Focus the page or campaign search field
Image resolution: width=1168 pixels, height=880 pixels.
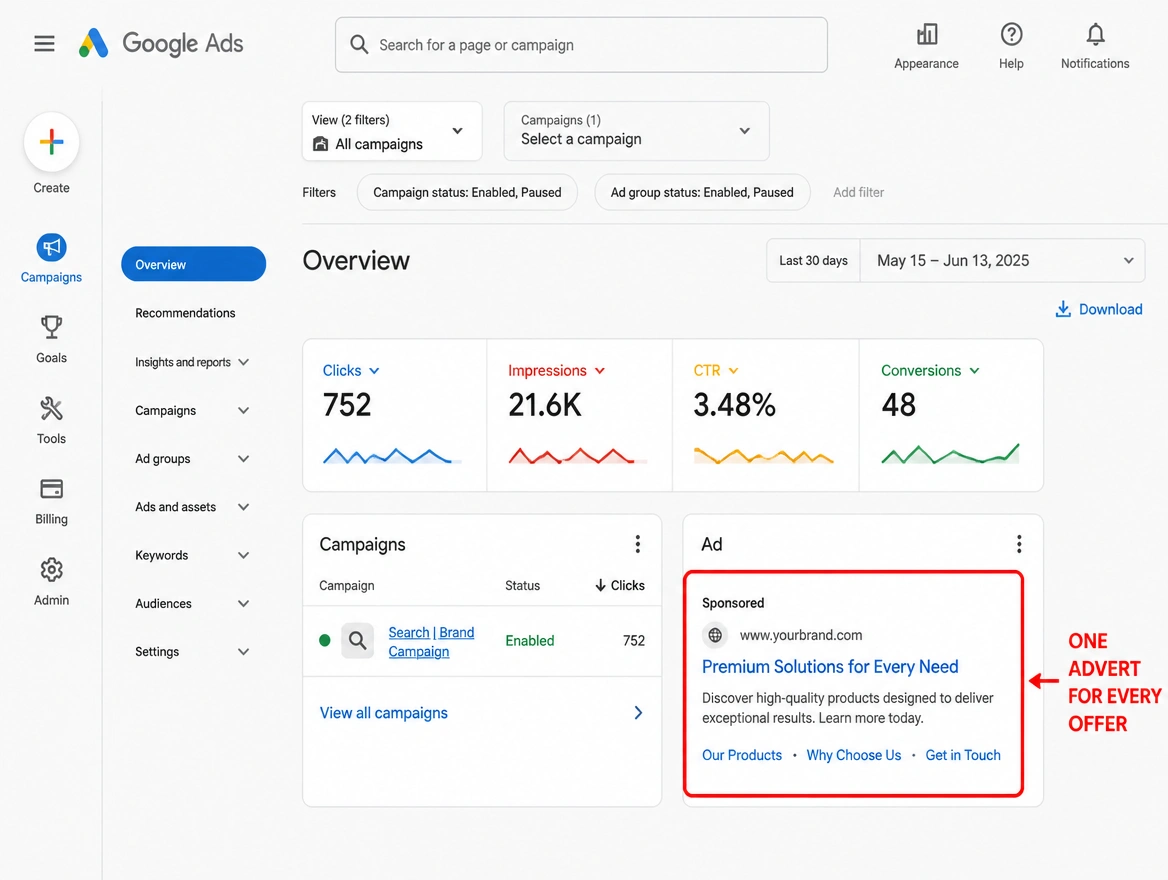click(581, 45)
